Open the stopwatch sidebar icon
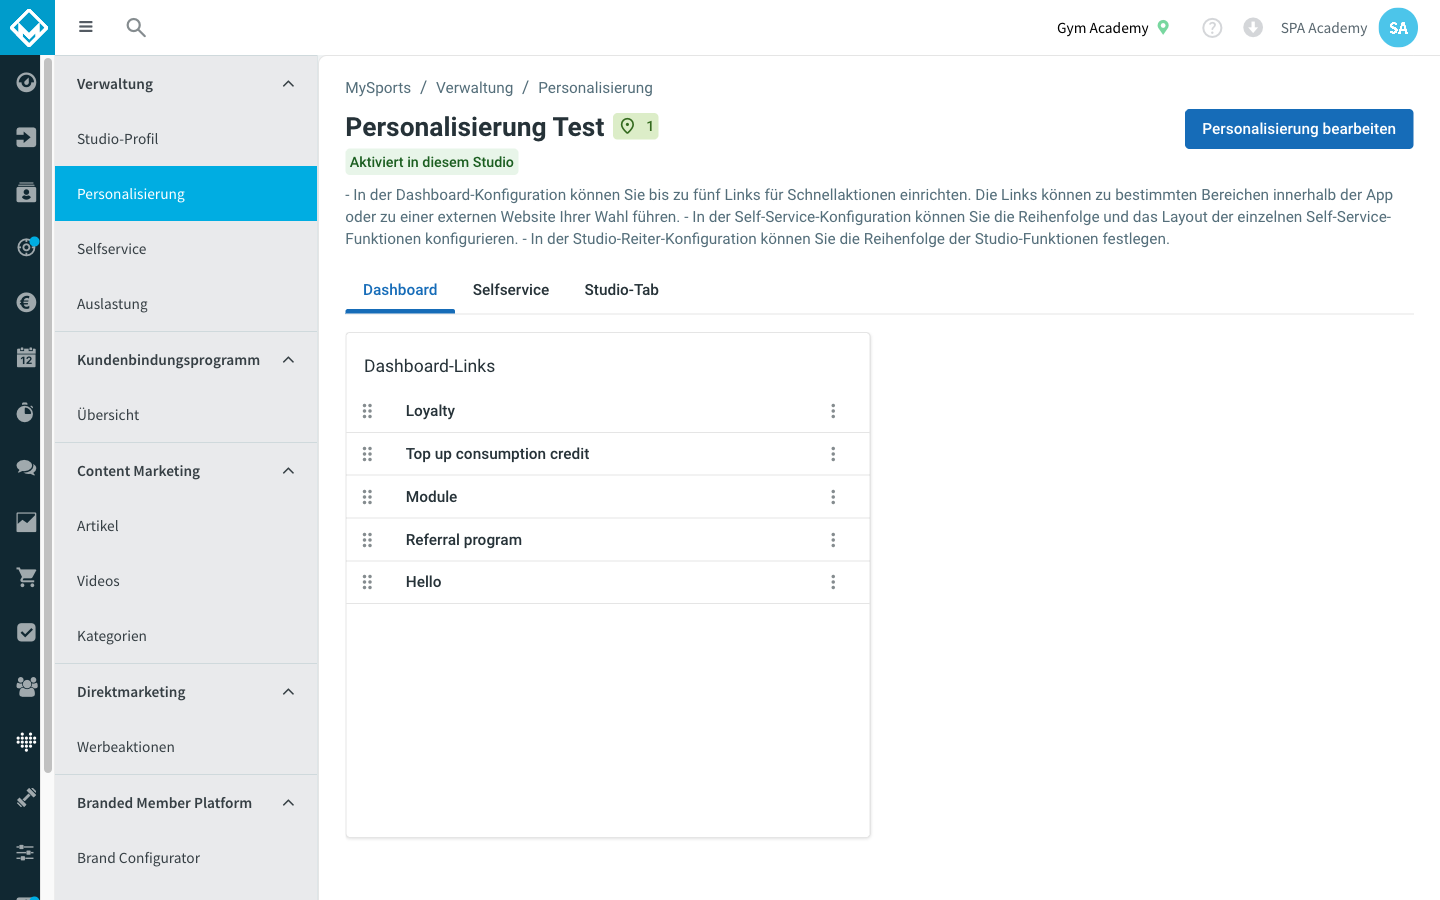Image resolution: width=1440 pixels, height=900 pixels. coord(26,412)
